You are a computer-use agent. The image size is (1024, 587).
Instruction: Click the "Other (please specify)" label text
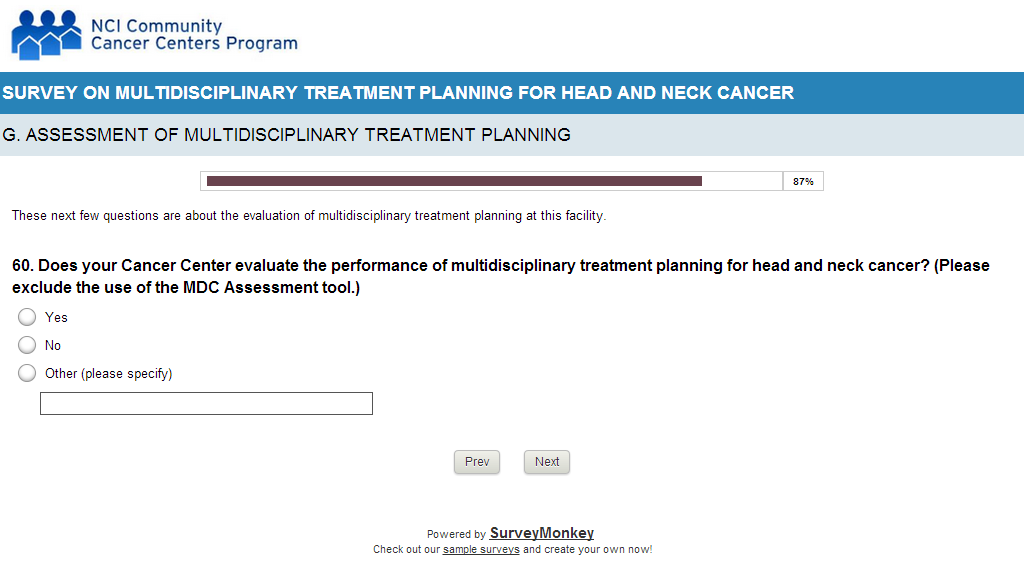pyautogui.click(x=108, y=373)
